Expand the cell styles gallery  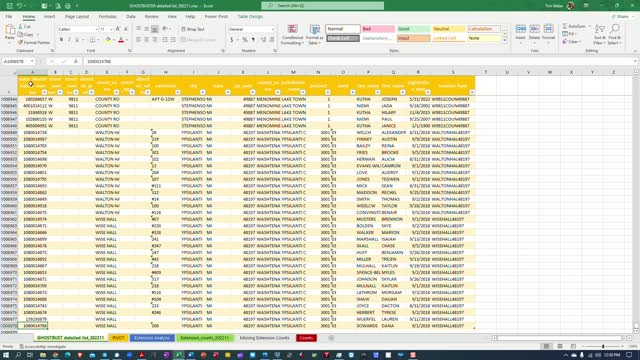click(x=505, y=41)
